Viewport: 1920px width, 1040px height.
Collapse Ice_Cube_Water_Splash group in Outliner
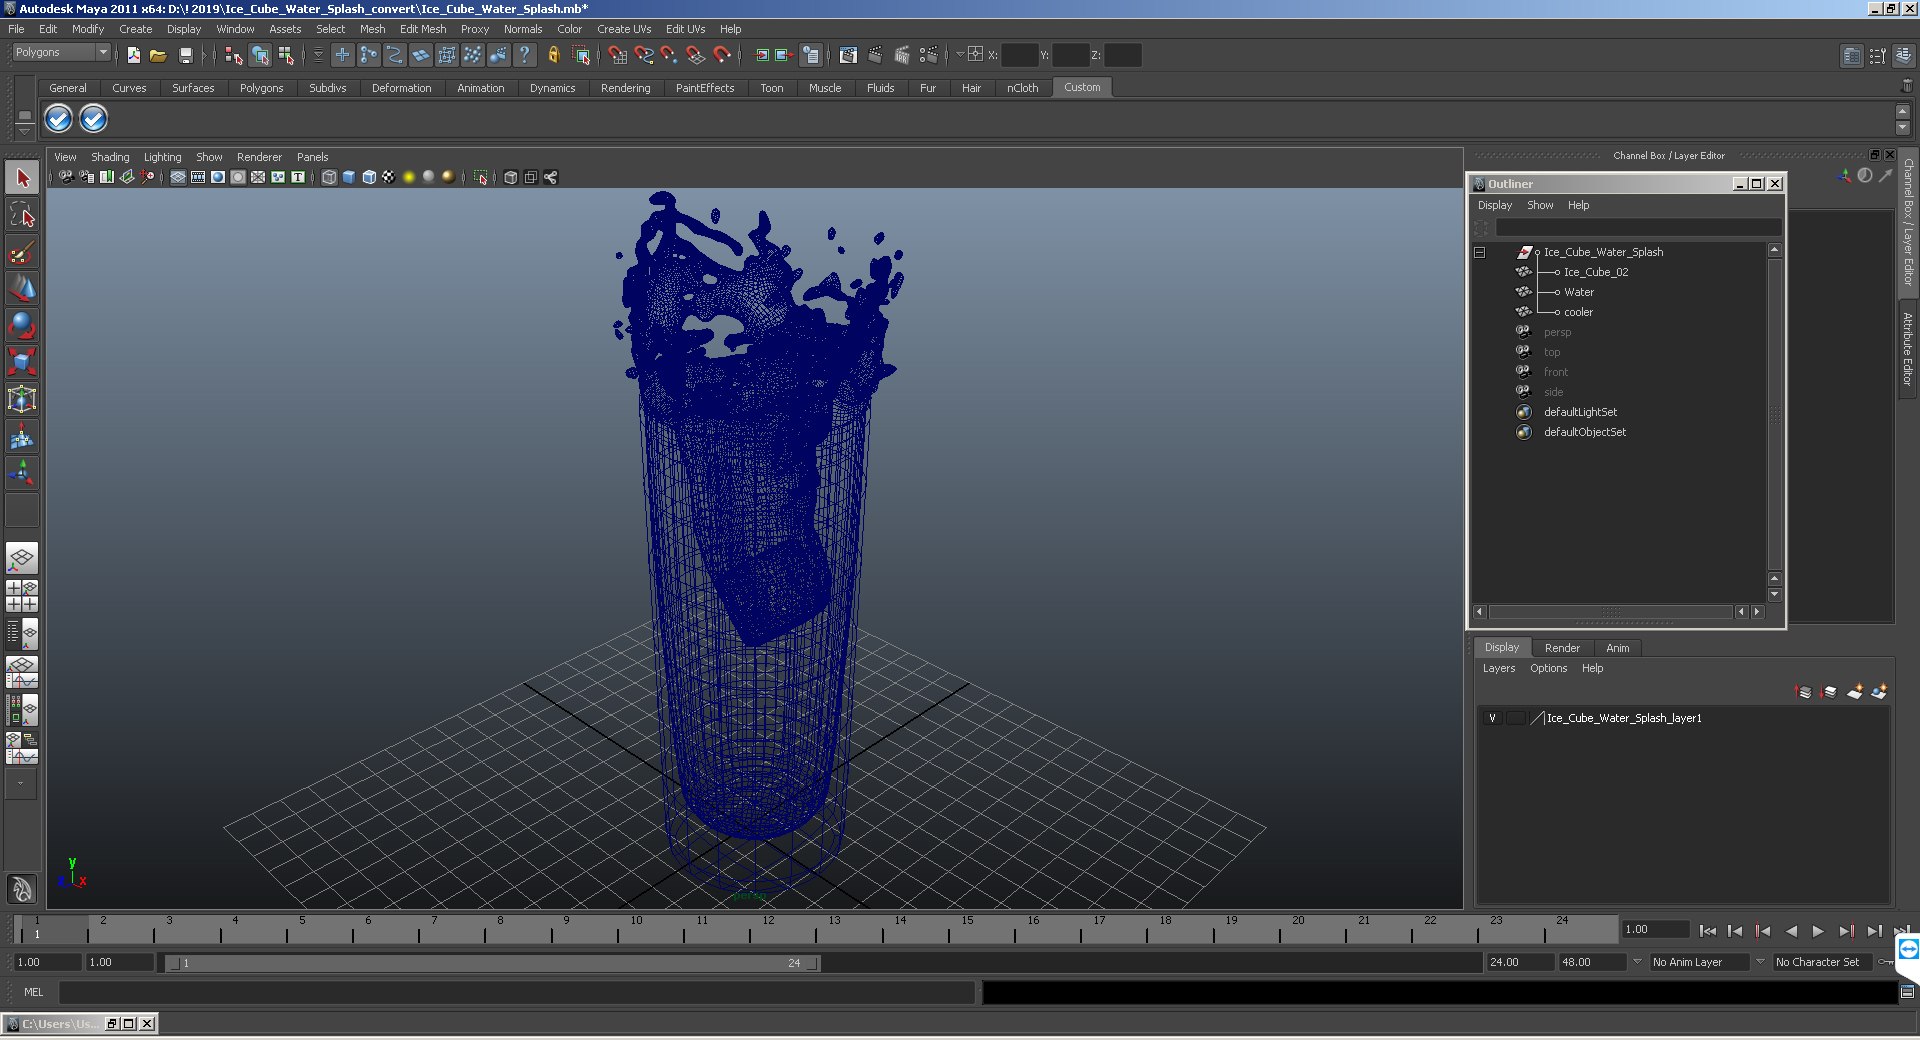click(1480, 252)
